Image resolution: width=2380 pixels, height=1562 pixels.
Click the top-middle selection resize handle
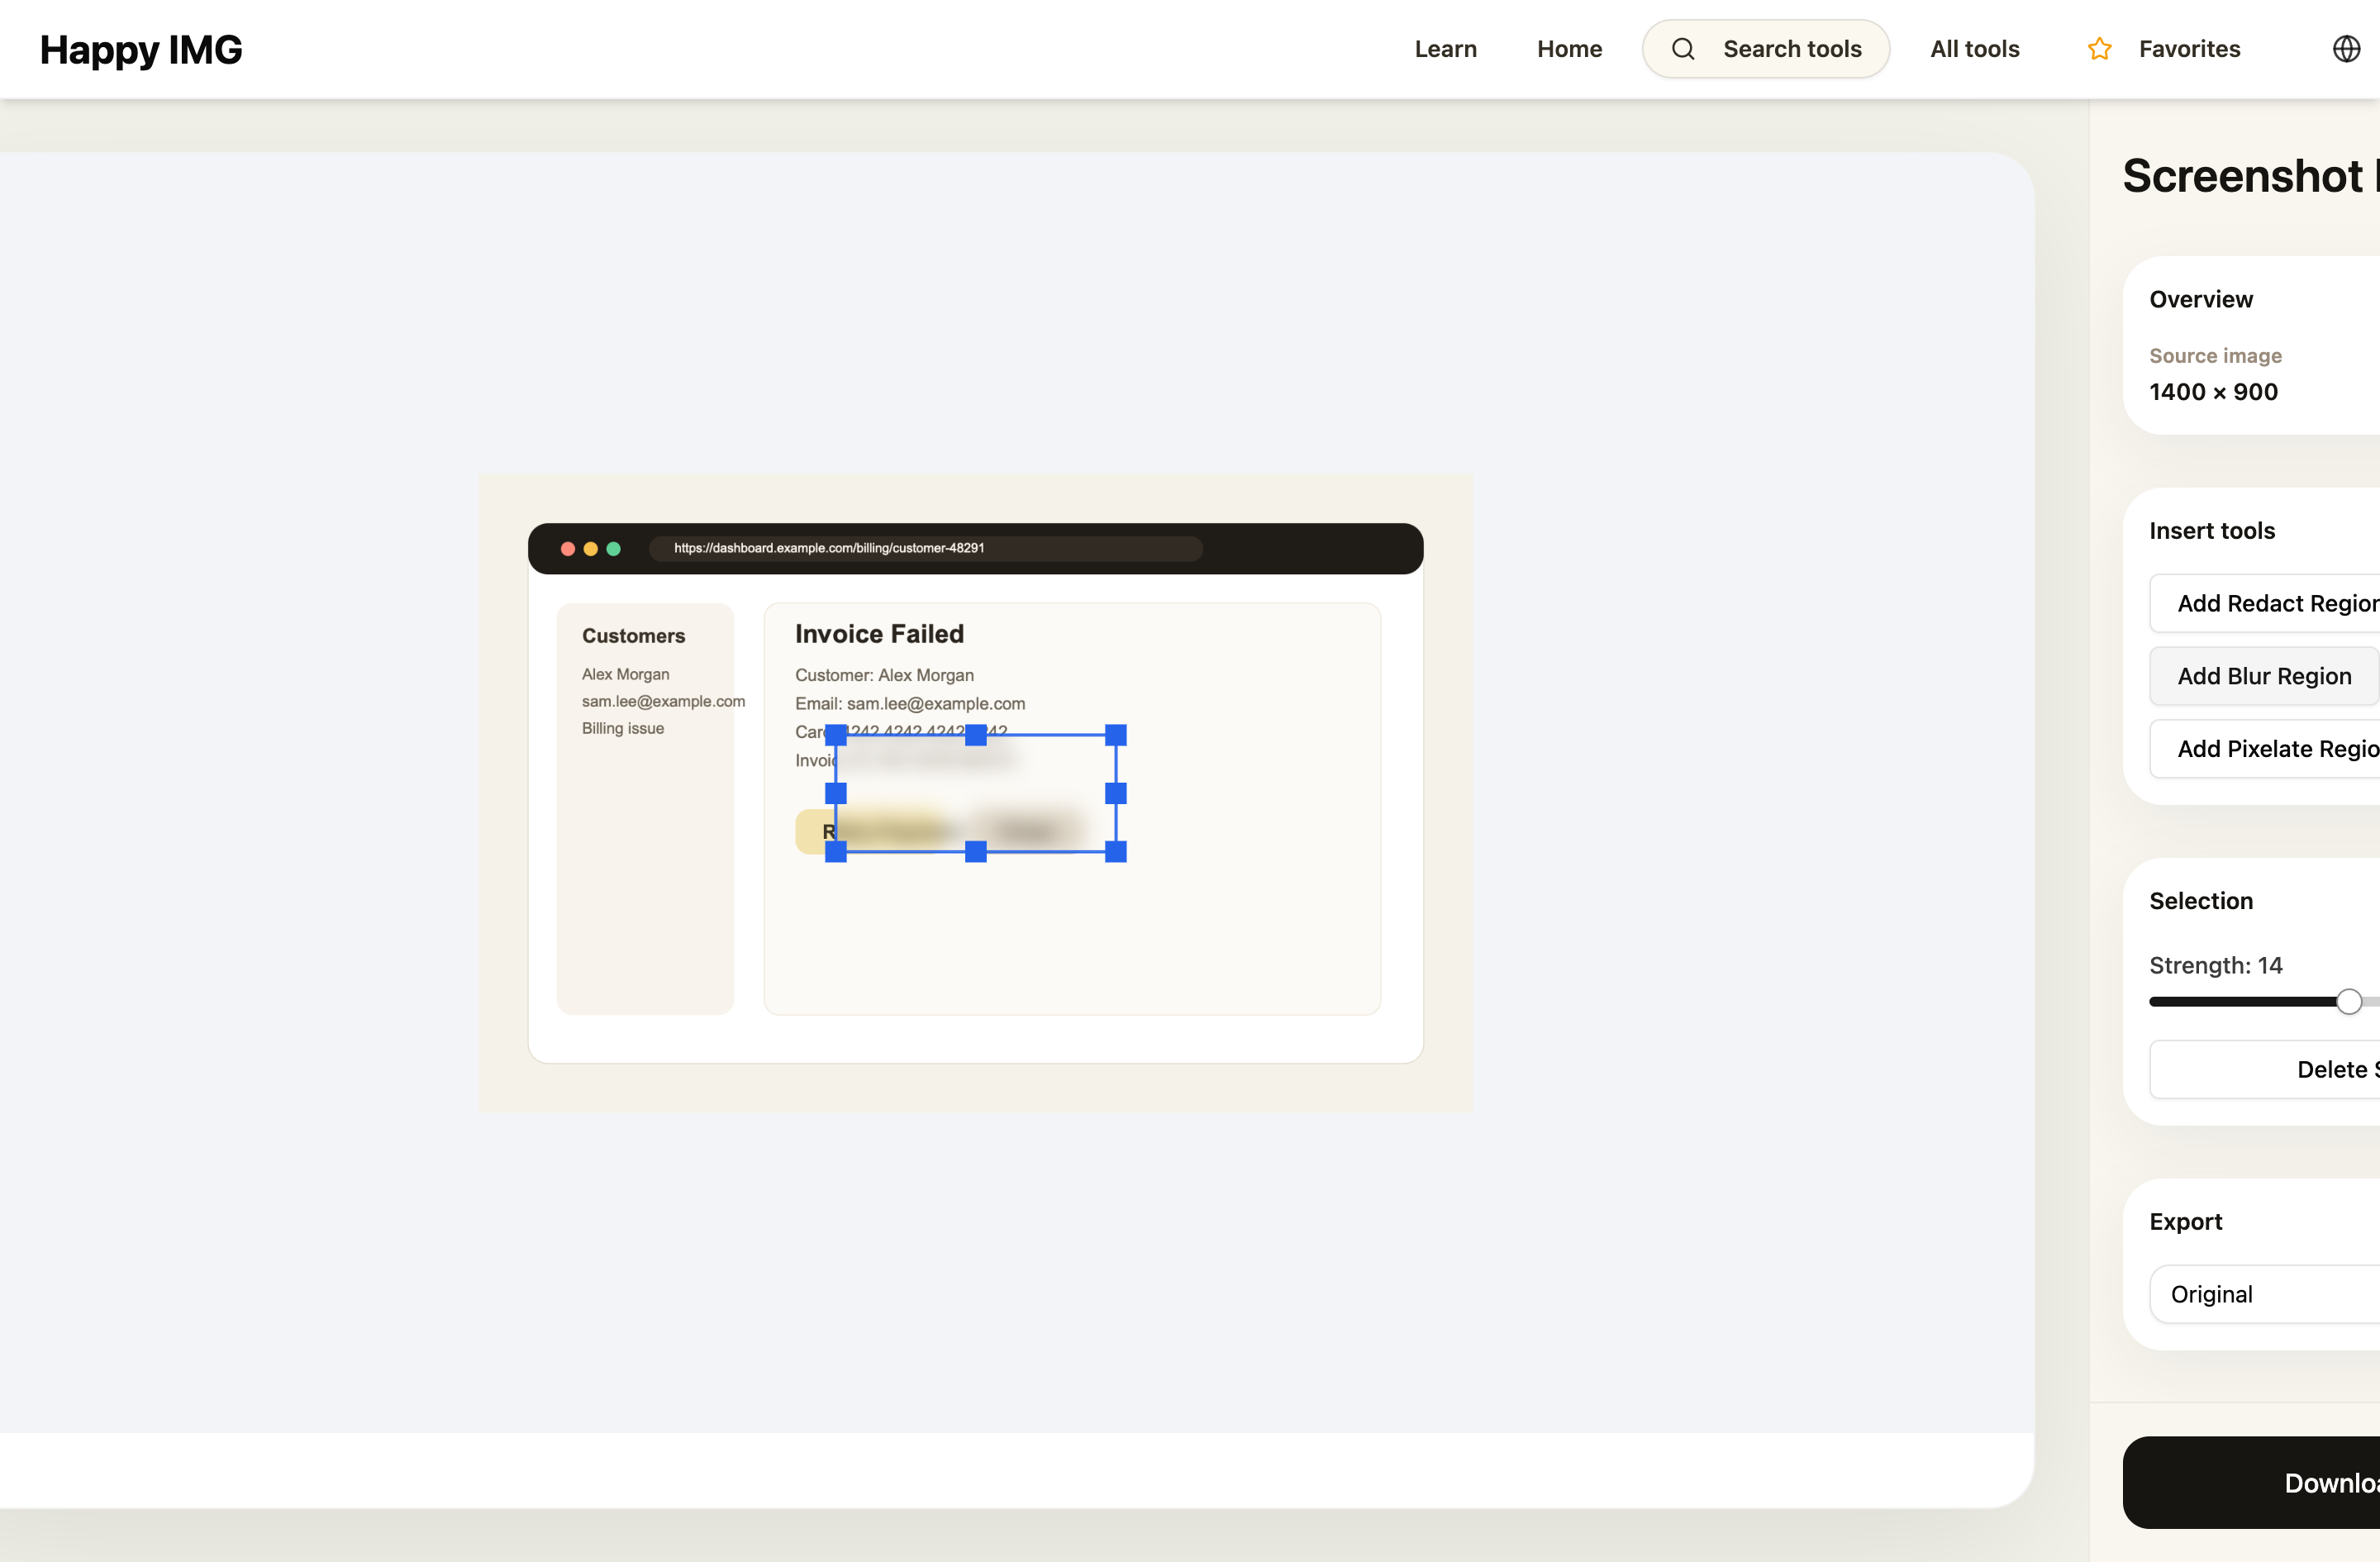tap(976, 735)
